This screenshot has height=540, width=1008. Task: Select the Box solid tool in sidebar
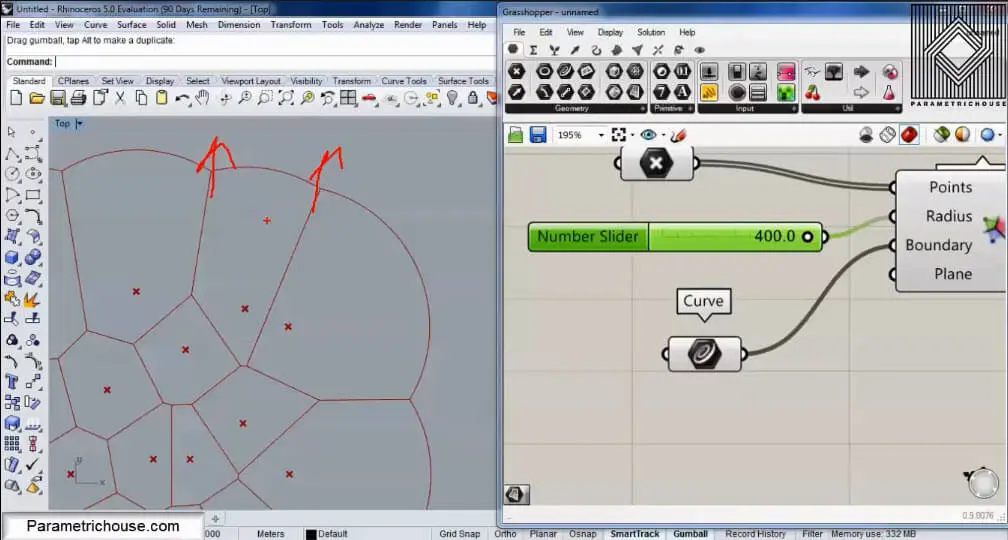click(x=12, y=257)
